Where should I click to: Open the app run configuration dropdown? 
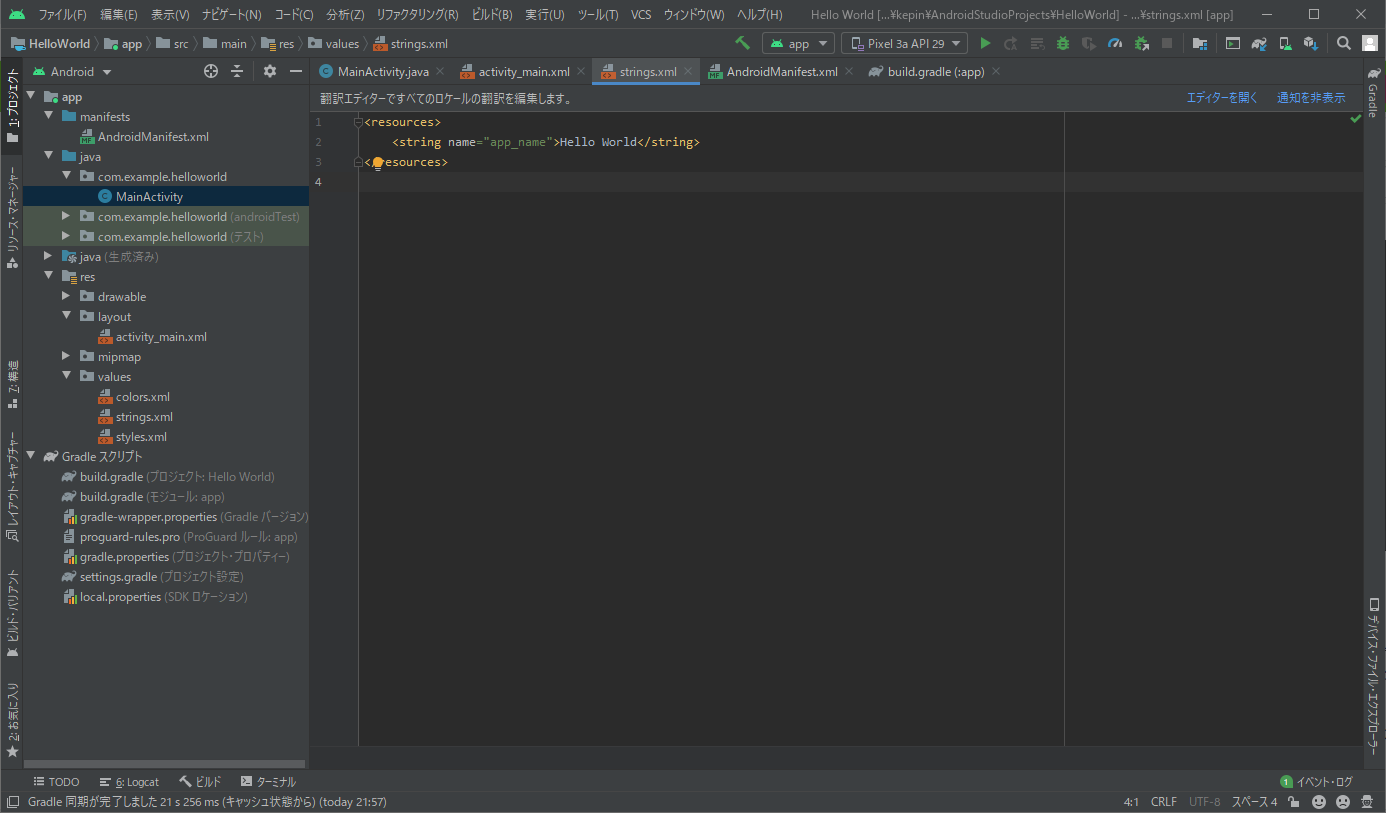coord(798,43)
